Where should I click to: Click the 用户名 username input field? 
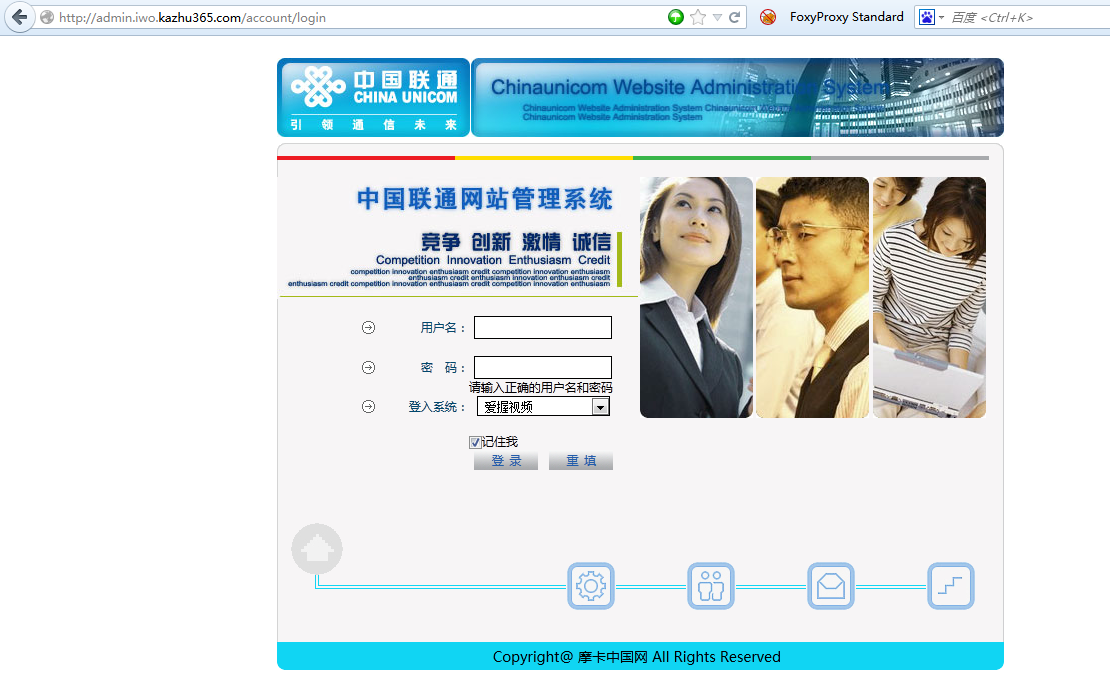[542, 328]
